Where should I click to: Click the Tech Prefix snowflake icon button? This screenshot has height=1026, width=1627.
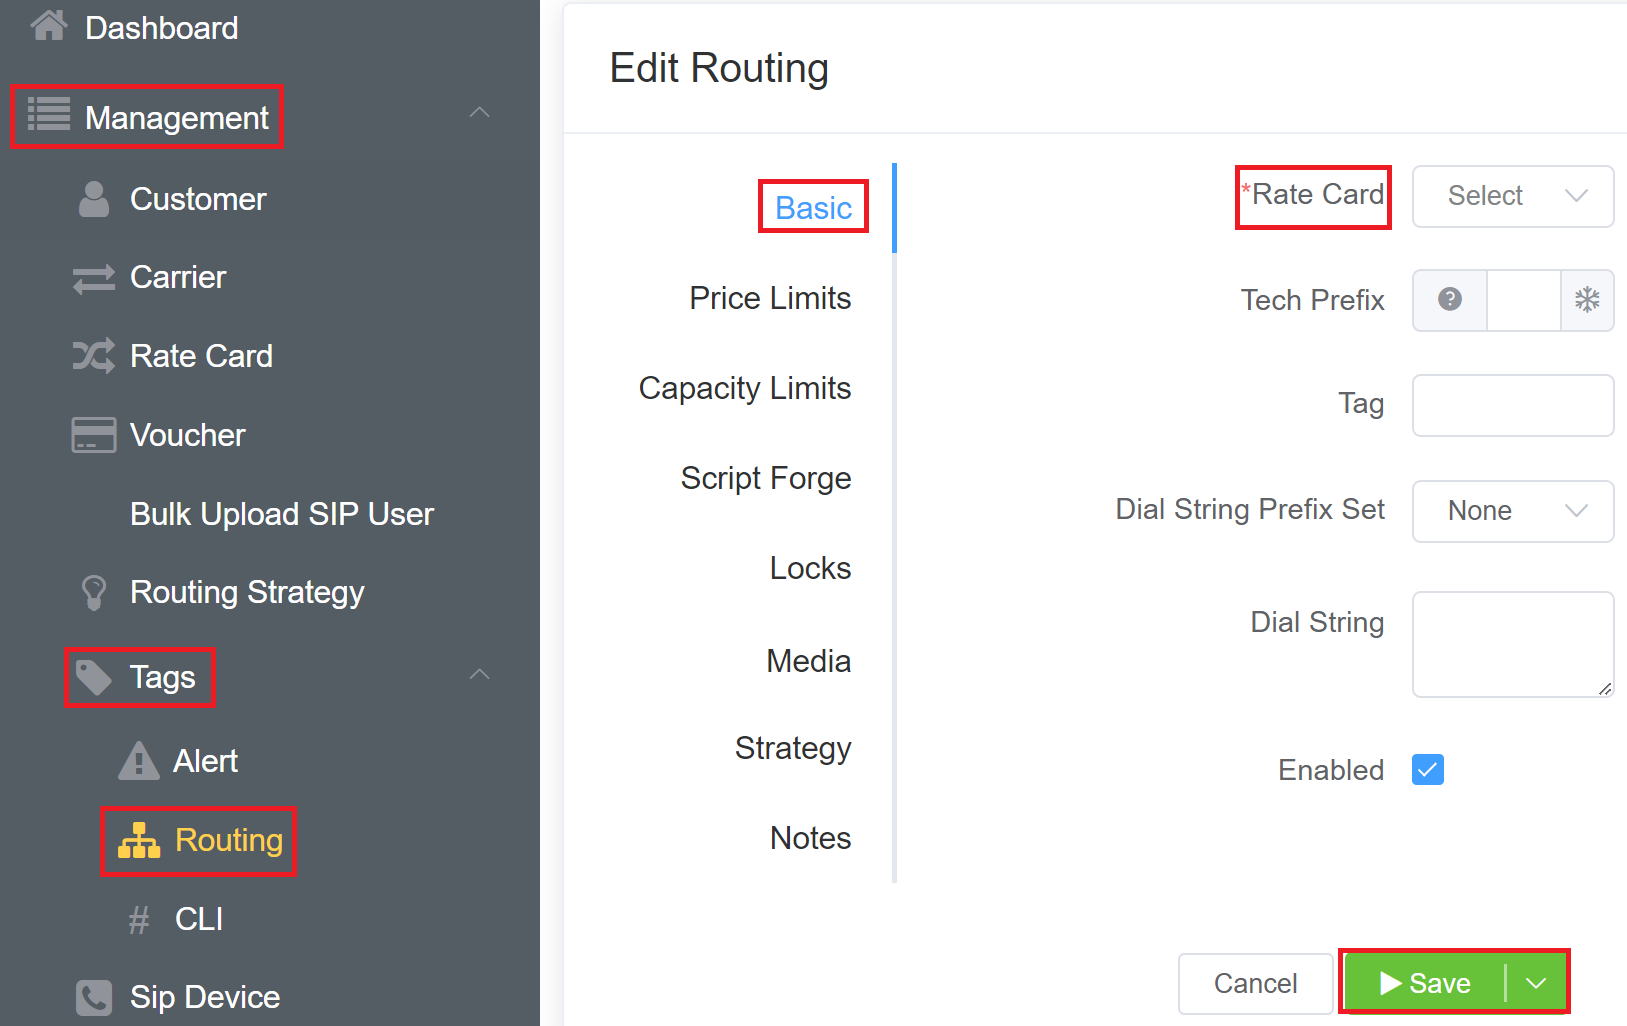[x=1587, y=299]
